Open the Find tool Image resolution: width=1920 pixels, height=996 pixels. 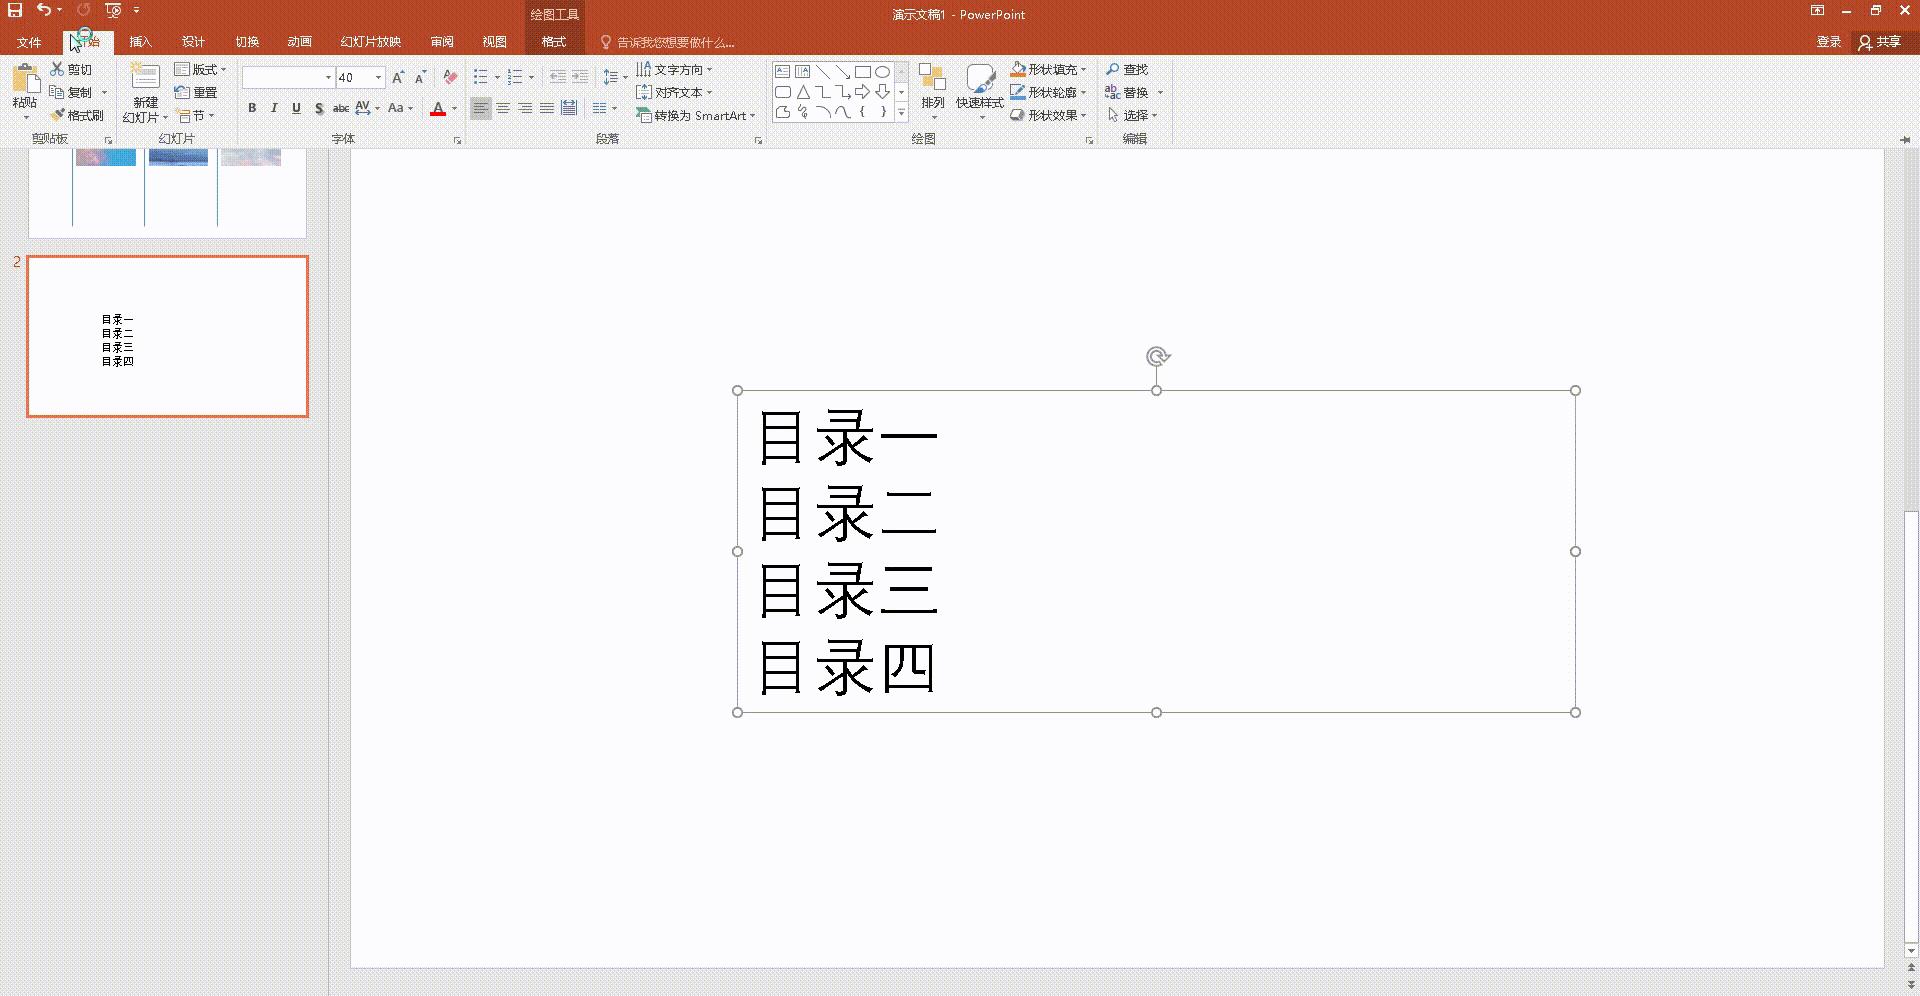tap(1127, 69)
